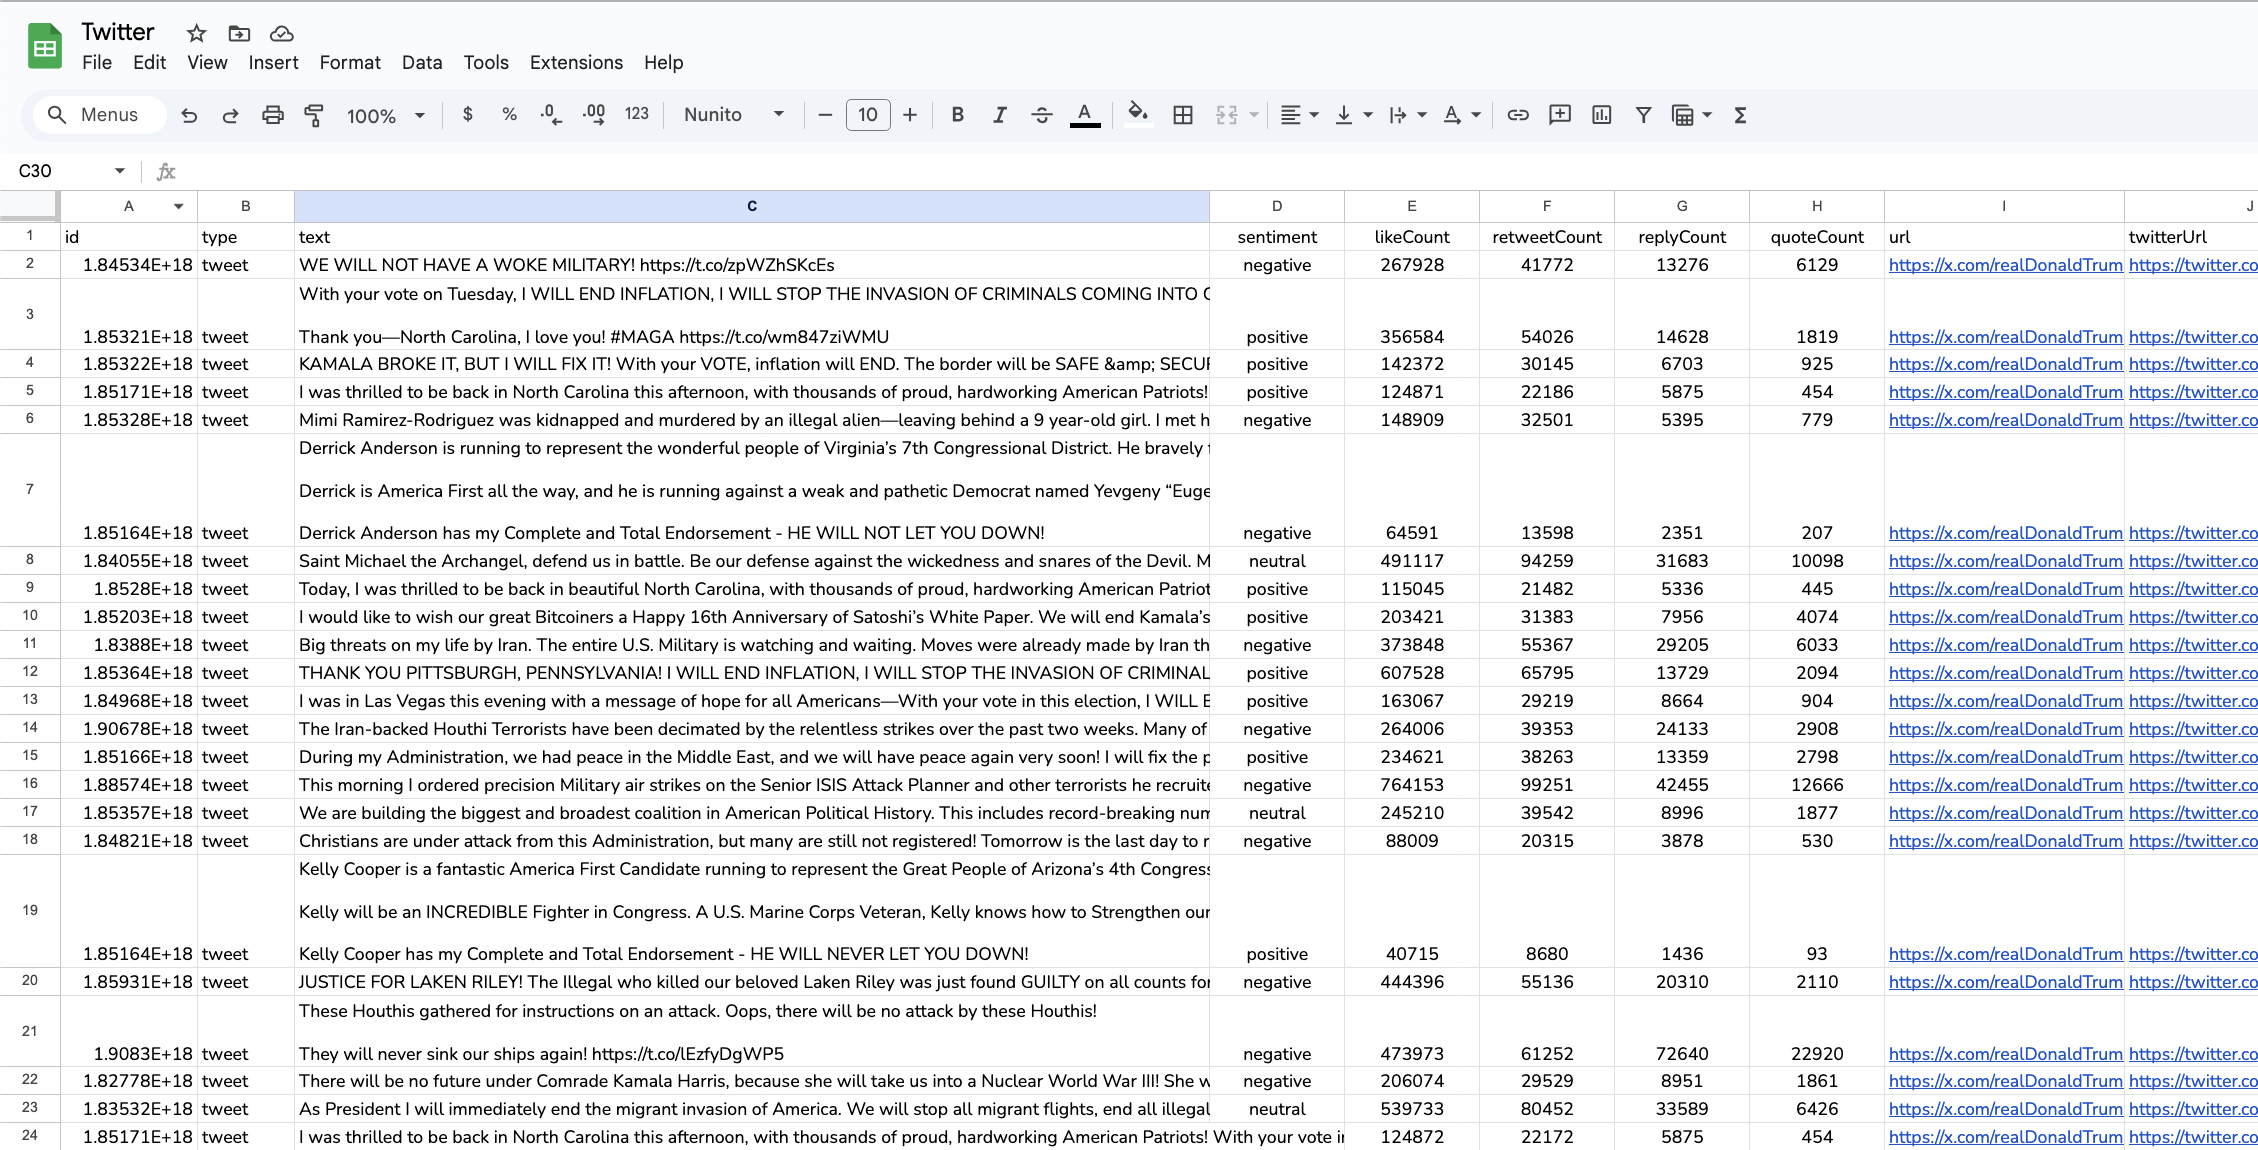
Task: Click the fill color paint bucket
Action: tap(1137, 113)
